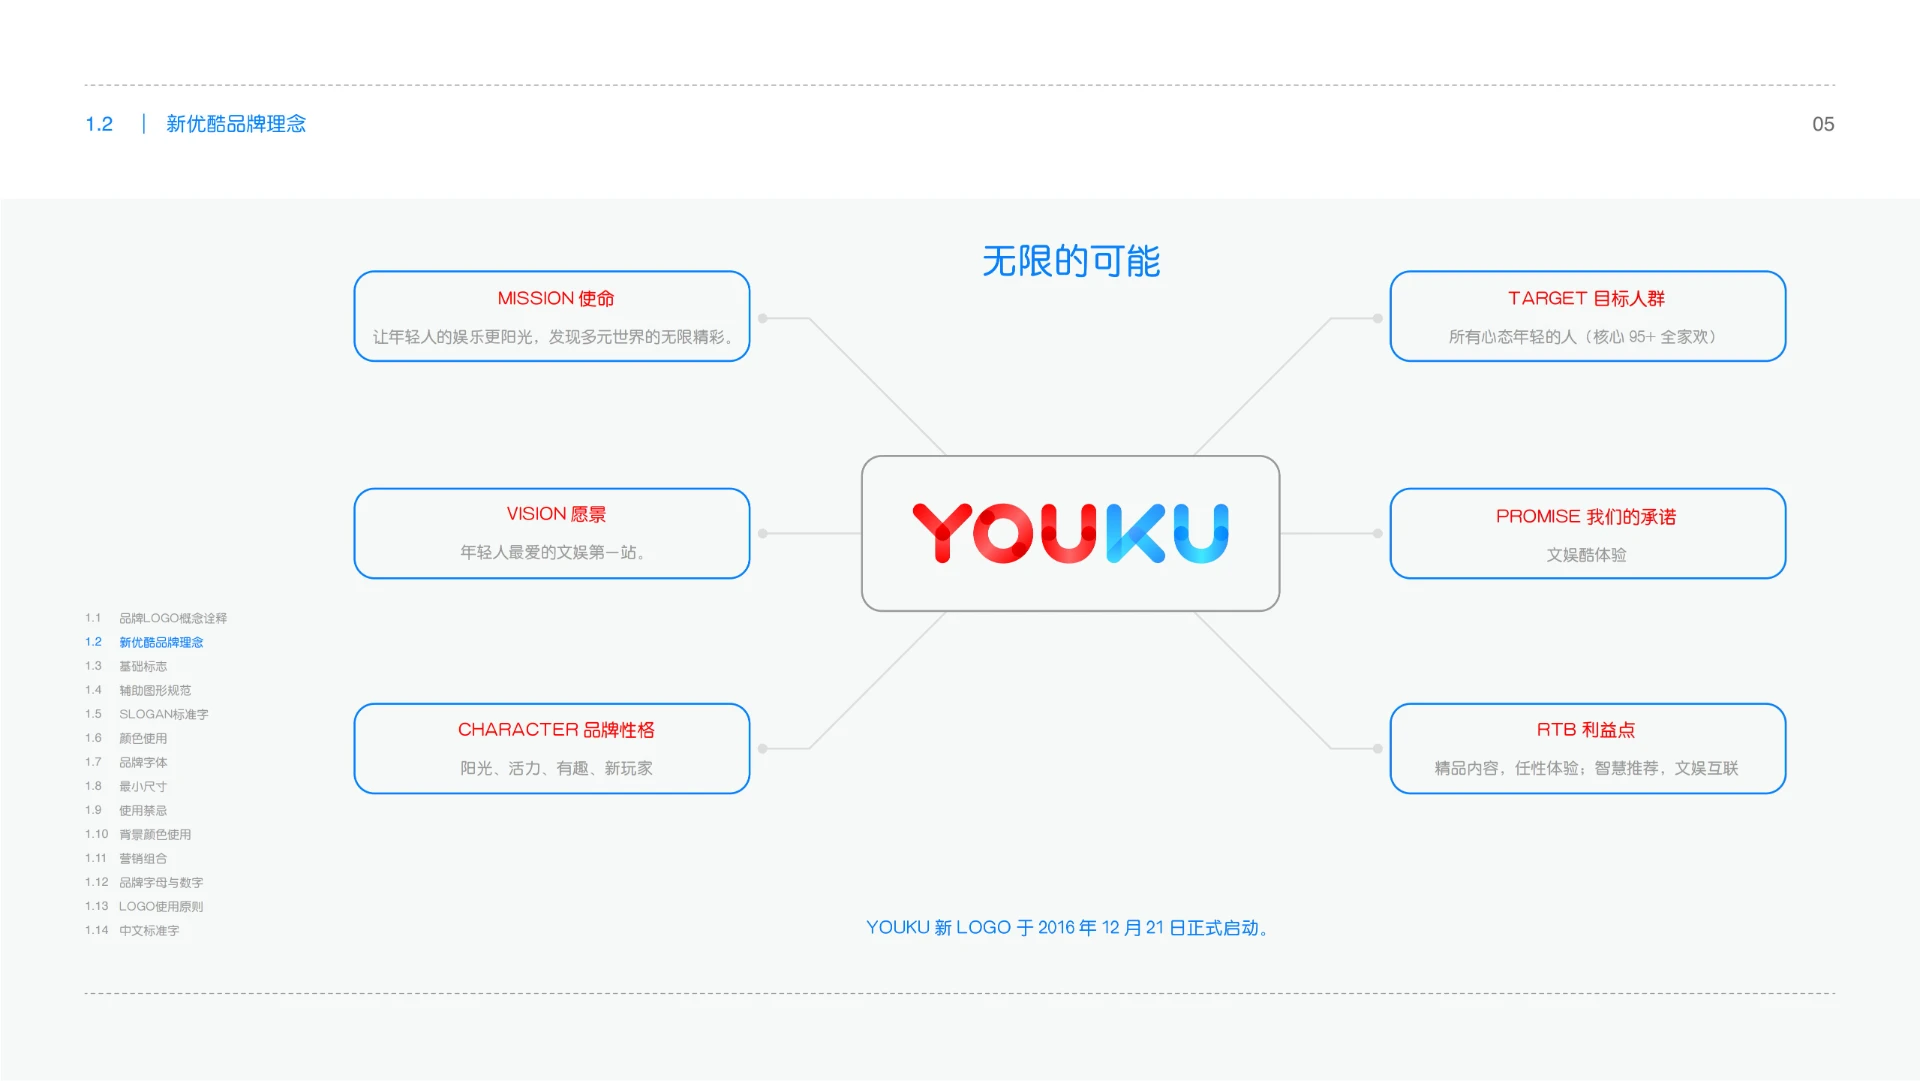Click the YOUKU 新 LOGO launch date text
The image size is (1920, 1081).
[1069, 927]
